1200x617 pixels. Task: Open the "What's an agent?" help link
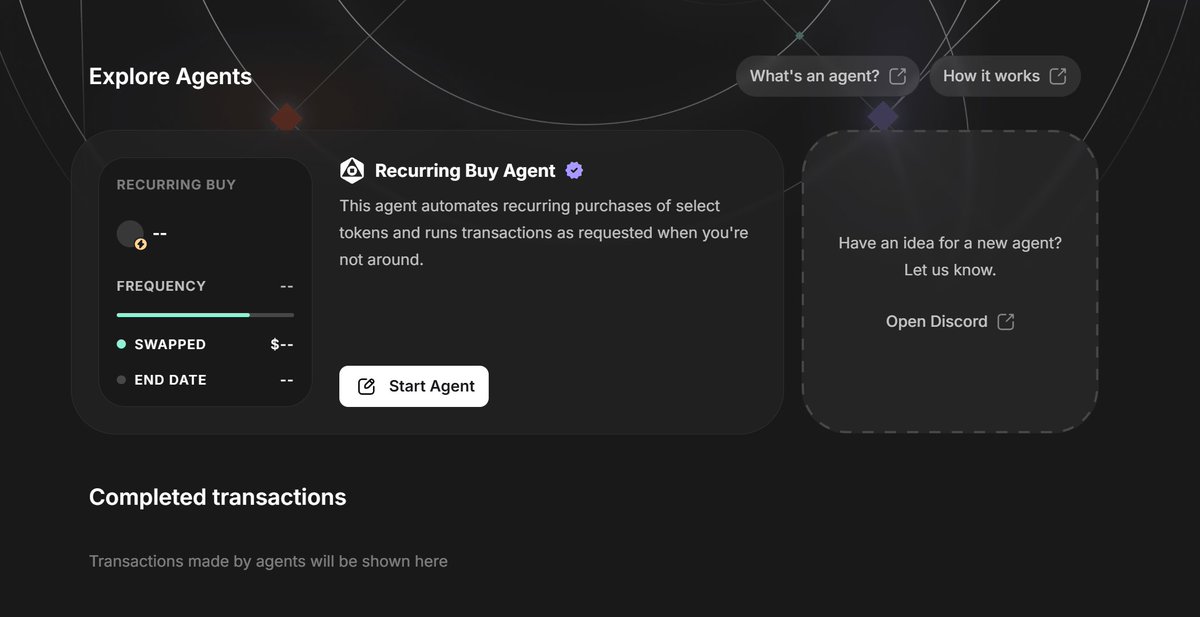tap(828, 76)
